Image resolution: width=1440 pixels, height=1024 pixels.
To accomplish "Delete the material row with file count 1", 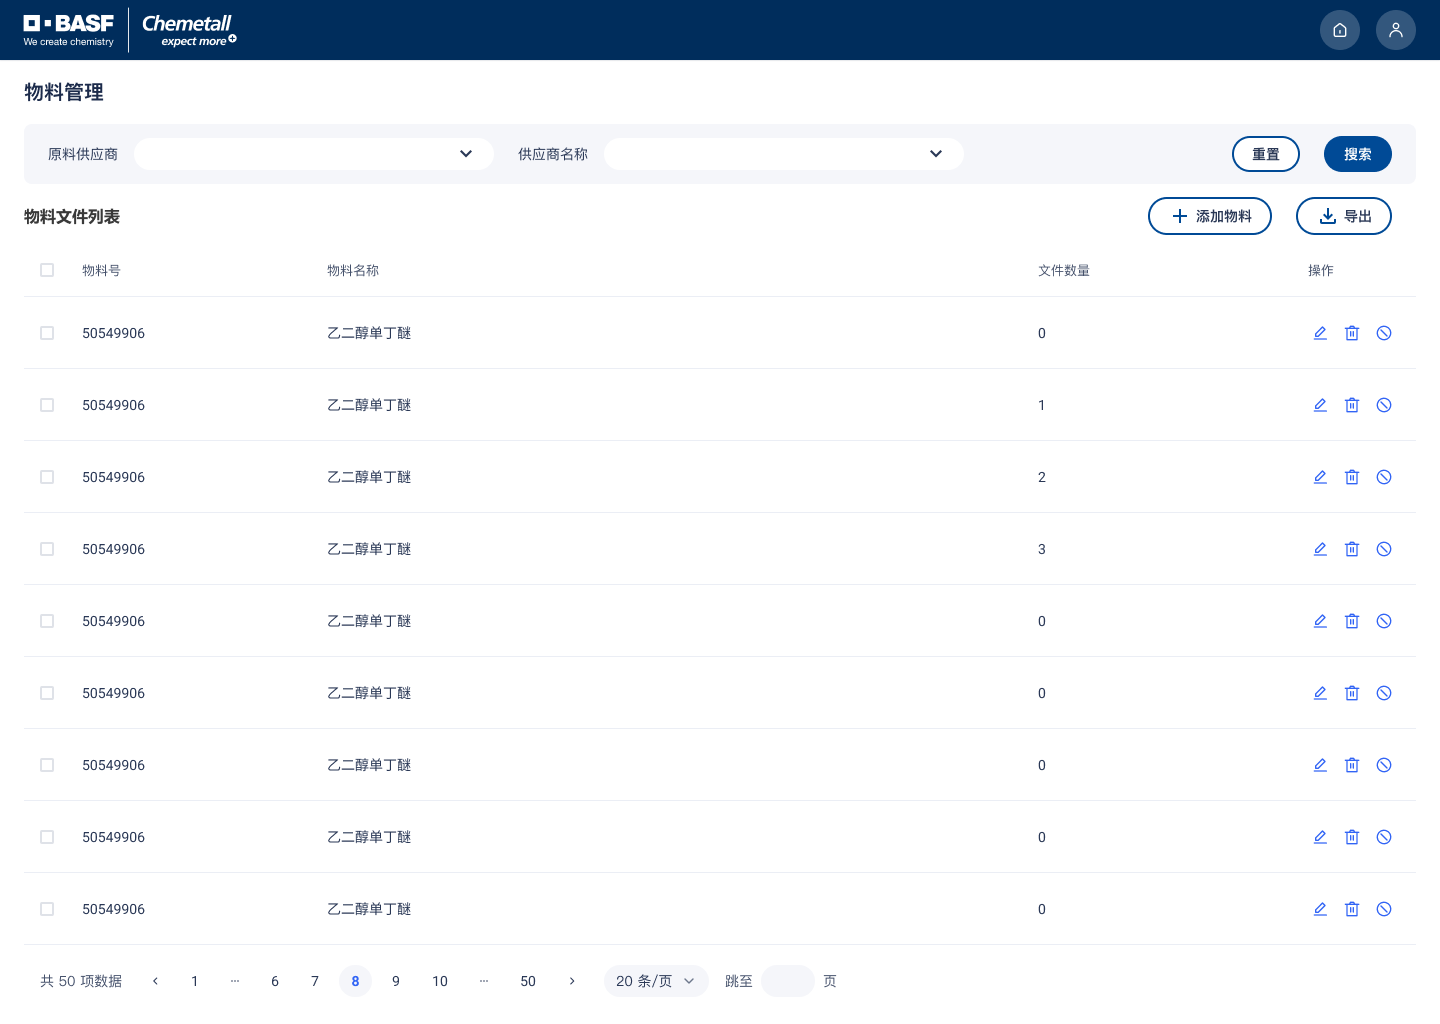I will tap(1352, 405).
